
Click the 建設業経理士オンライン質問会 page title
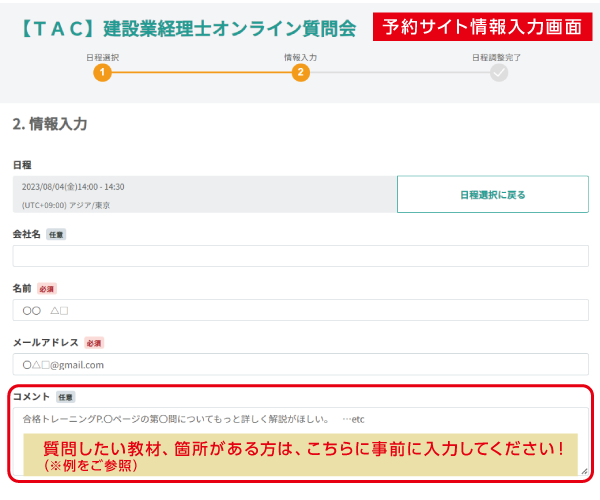tap(188, 27)
